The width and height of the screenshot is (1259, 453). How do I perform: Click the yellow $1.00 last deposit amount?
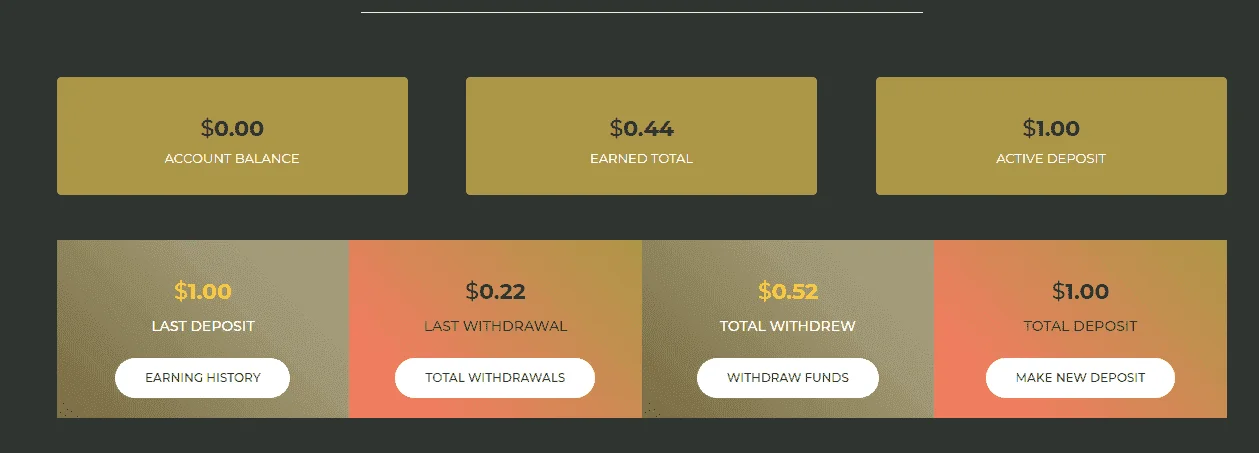click(x=203, y=291)
